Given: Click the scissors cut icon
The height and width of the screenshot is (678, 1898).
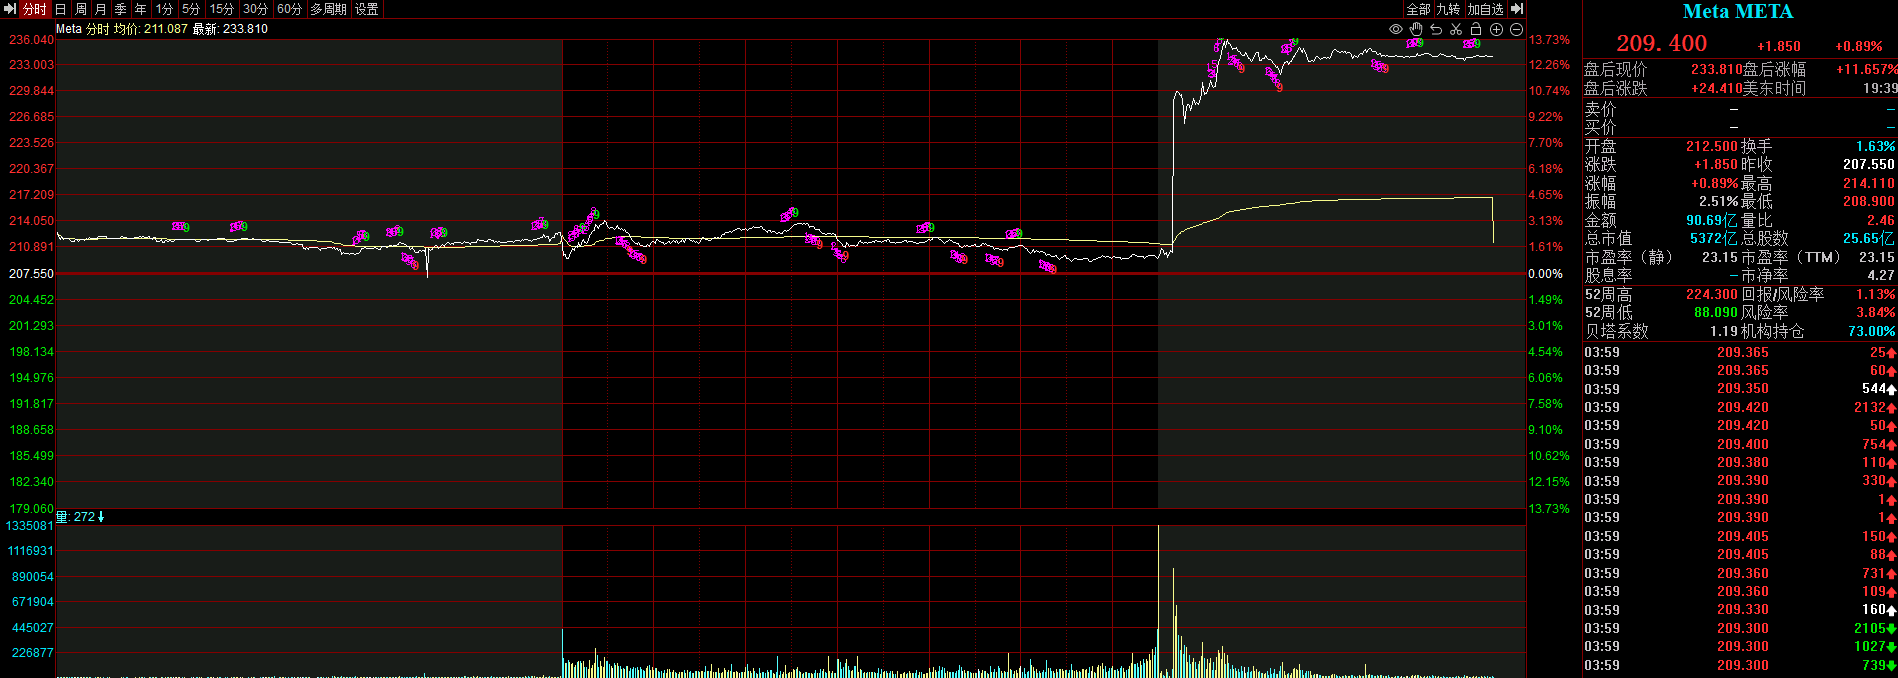Looking at the screenshot, I should [x=1456, y=29].
